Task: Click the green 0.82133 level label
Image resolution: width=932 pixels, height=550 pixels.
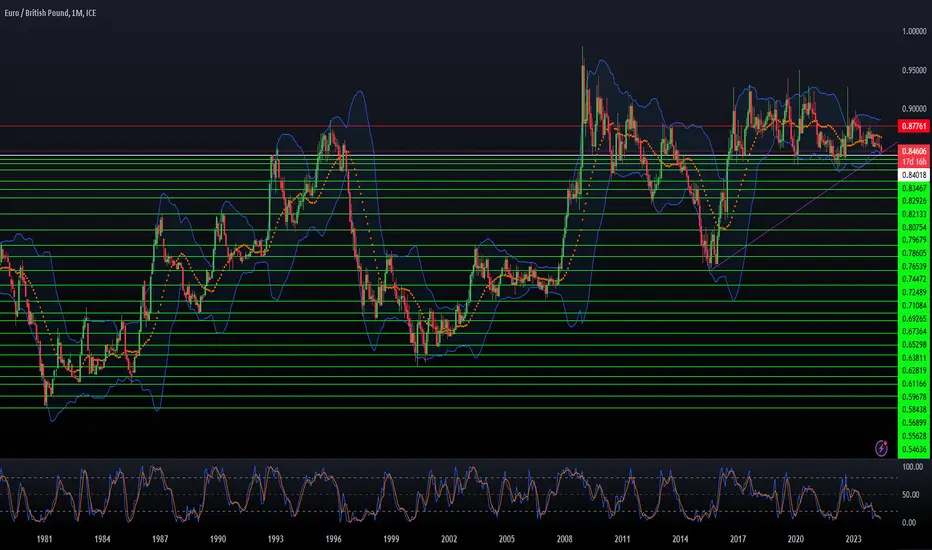Action: (914, 214)
